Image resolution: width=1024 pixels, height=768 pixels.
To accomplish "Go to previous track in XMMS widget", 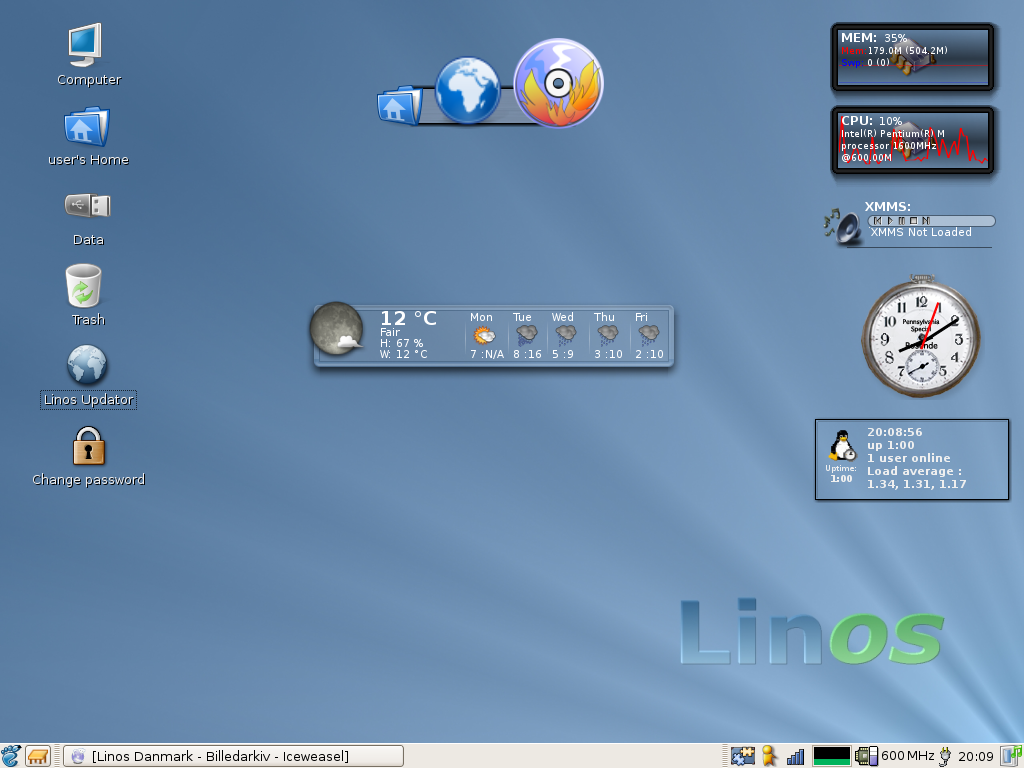I will tap(876, 221).
